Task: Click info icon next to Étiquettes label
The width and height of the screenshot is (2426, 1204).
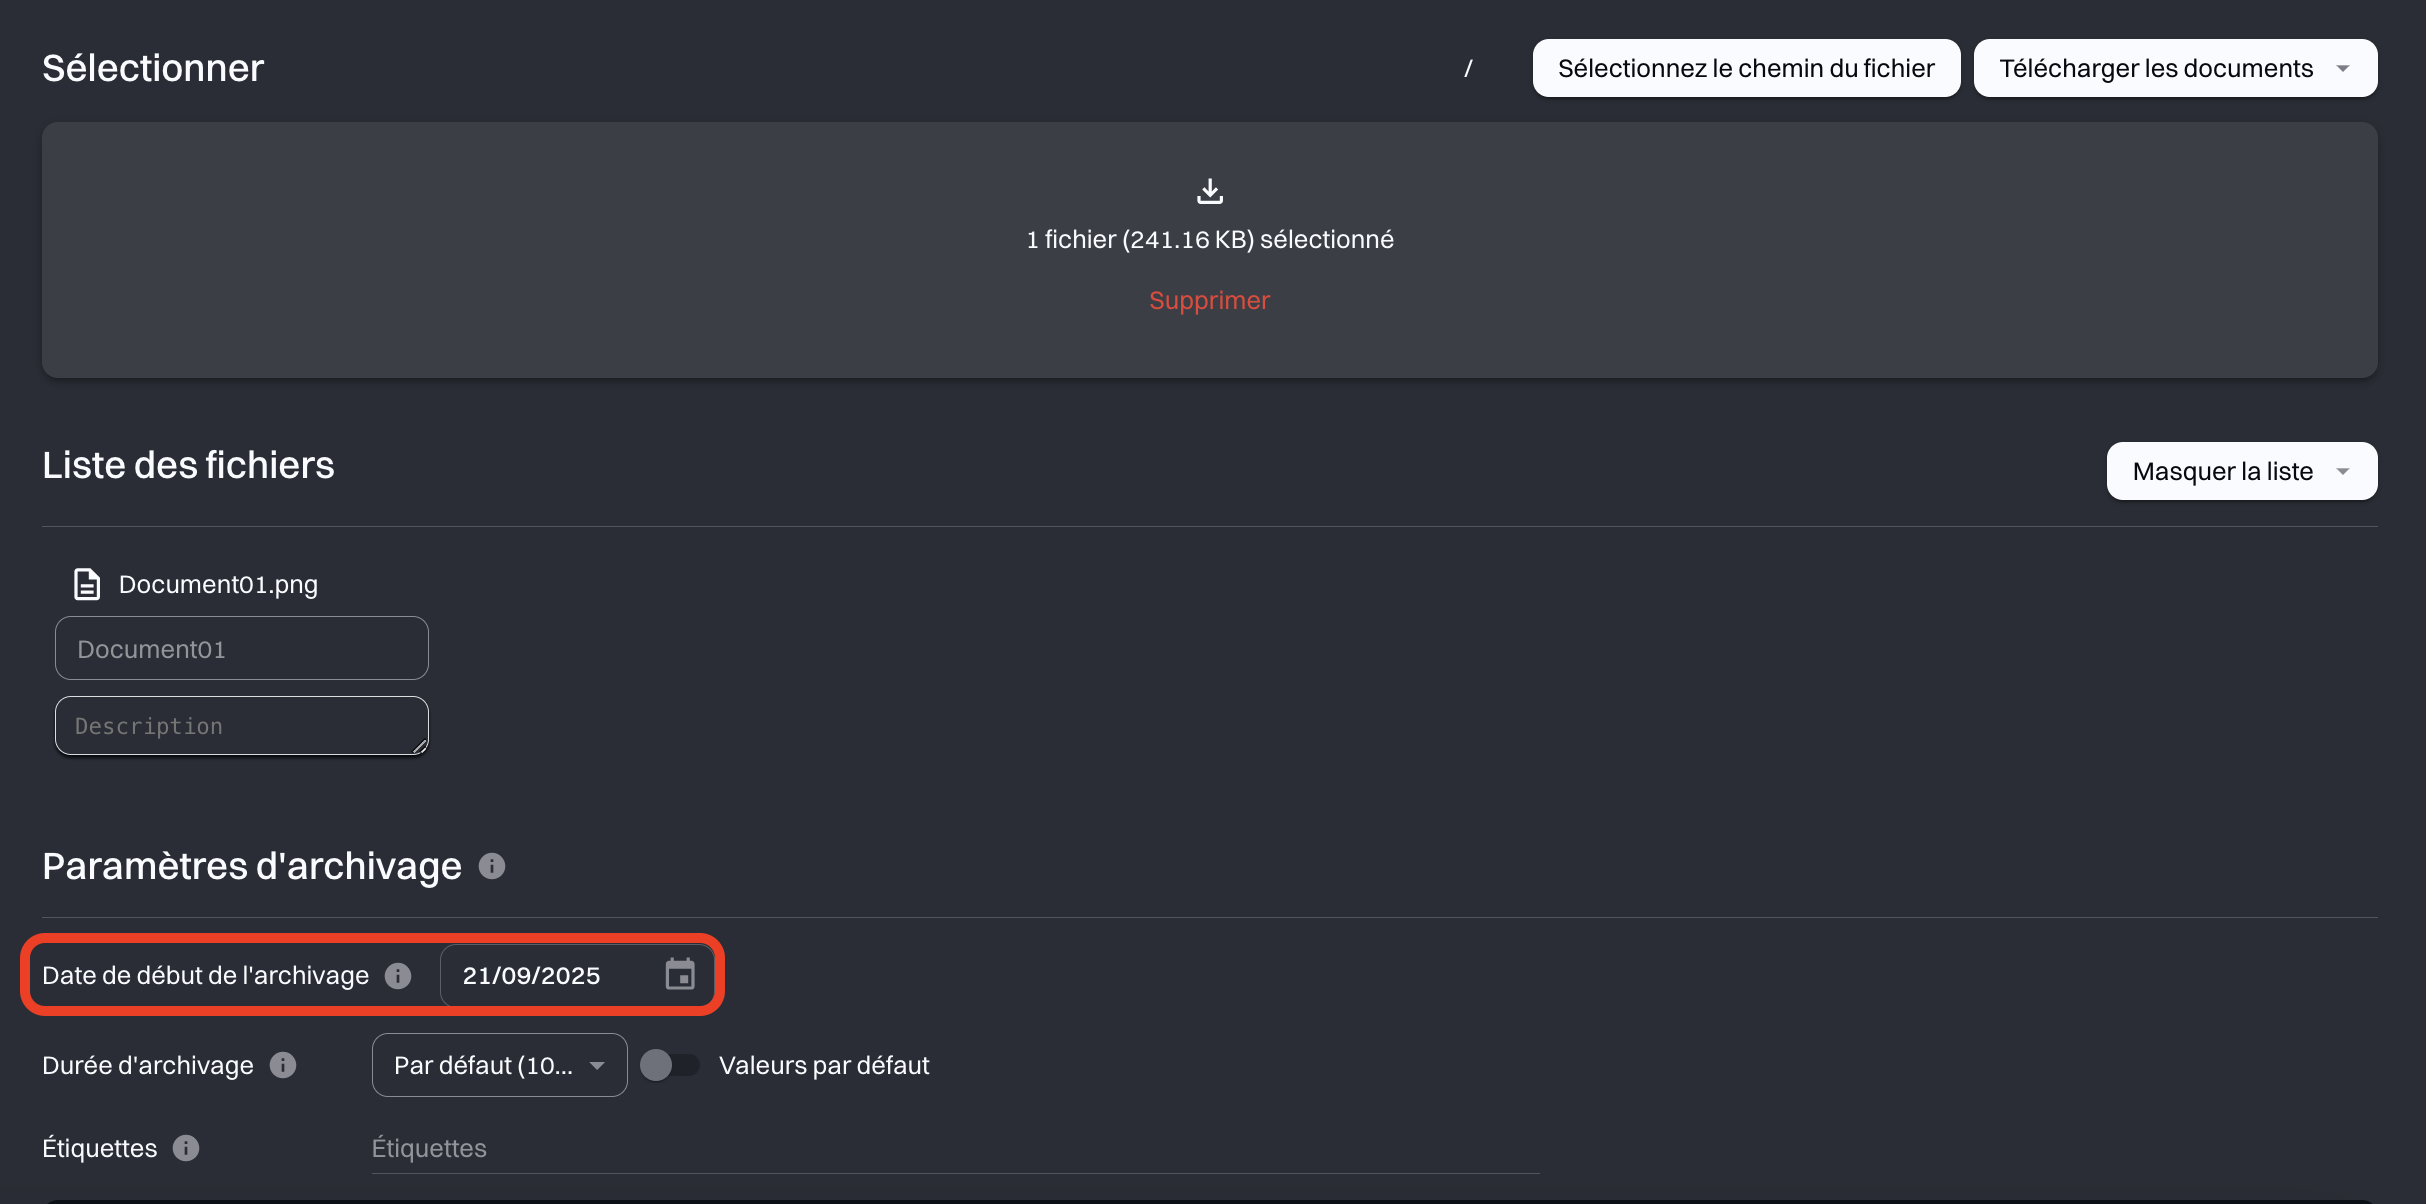Action: [x=186, y=1148]
